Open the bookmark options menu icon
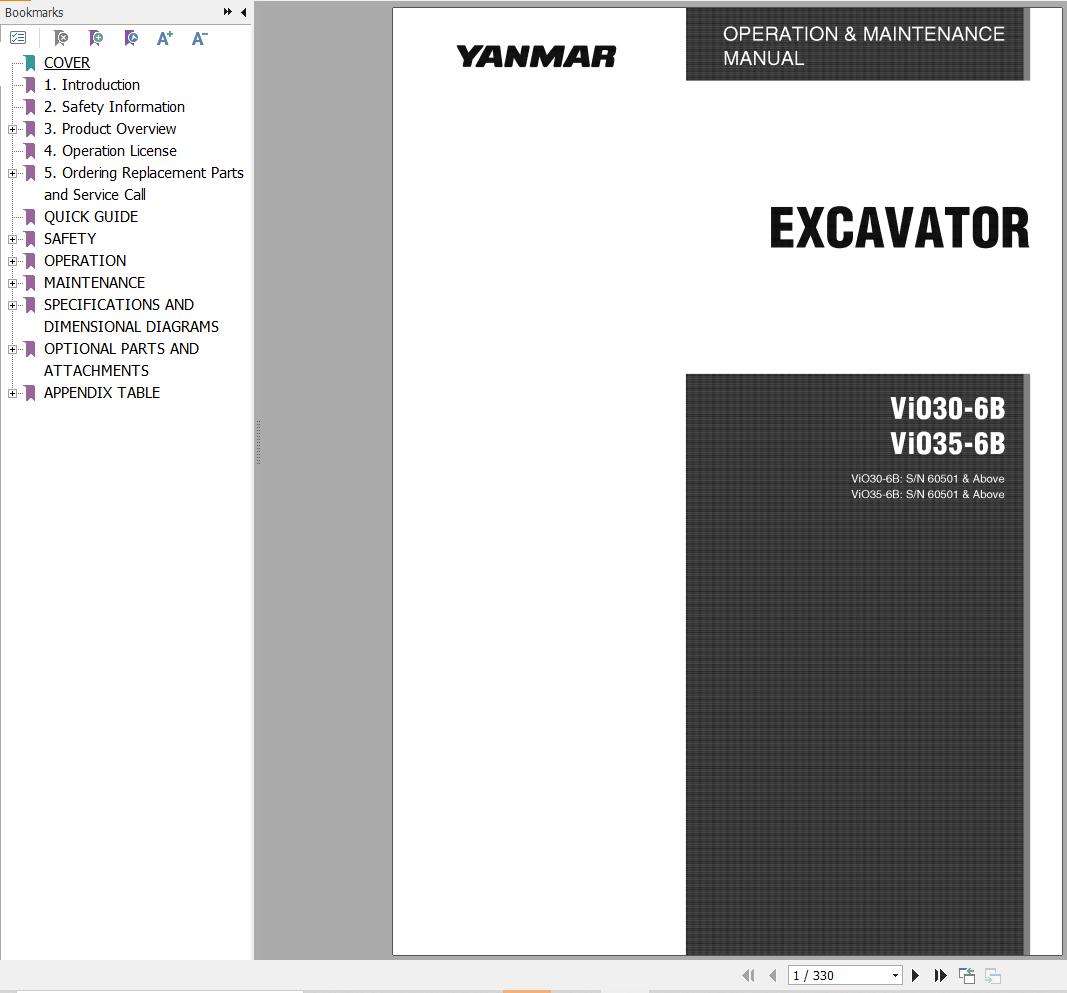The height and width of the screenshot is (993, 1067). 18,38
